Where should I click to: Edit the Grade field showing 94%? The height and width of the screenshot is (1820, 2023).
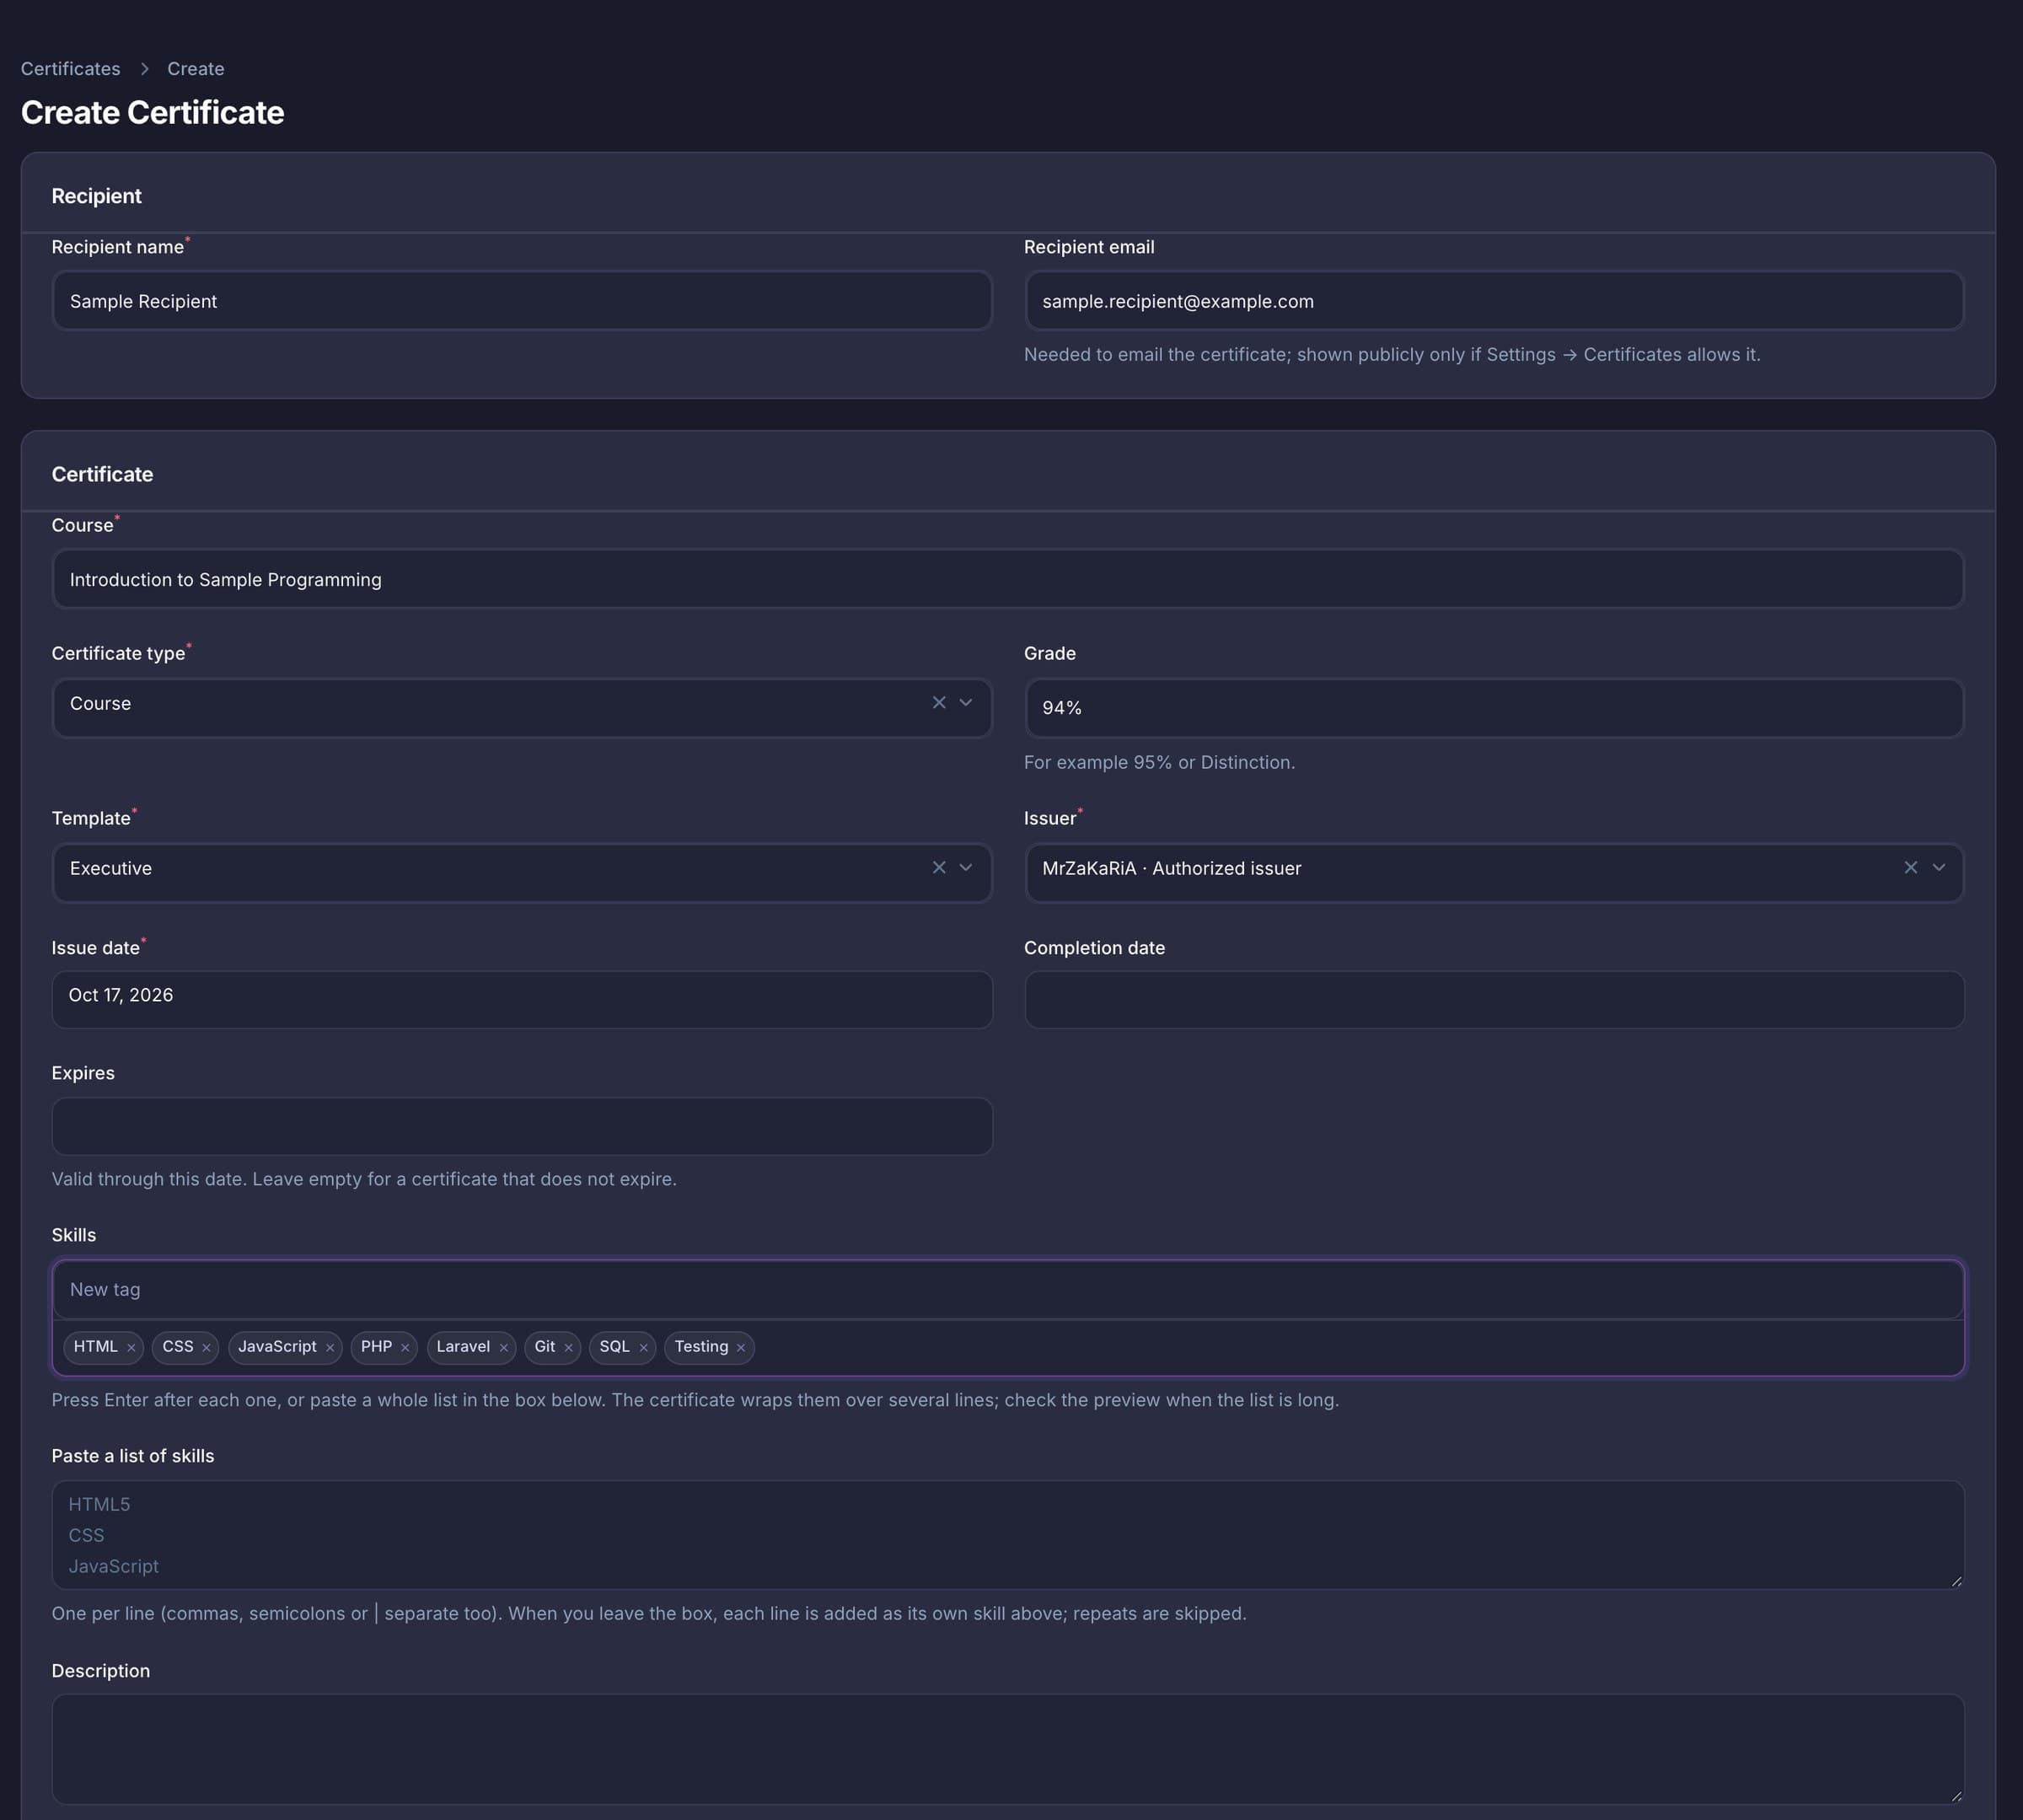click(x=1494, y=708)
